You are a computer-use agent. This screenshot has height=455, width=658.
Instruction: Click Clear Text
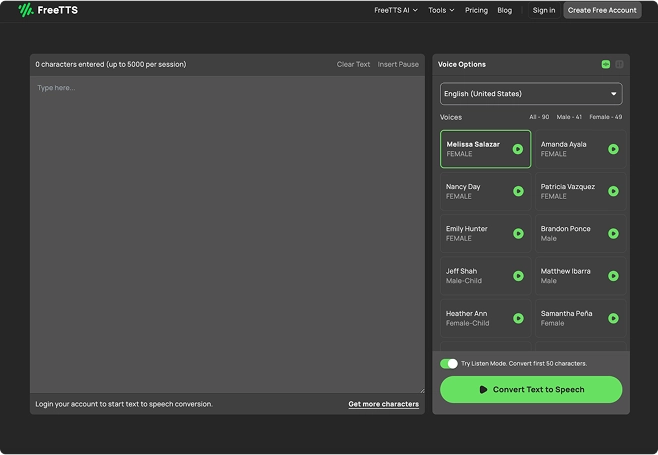[353, 64]
